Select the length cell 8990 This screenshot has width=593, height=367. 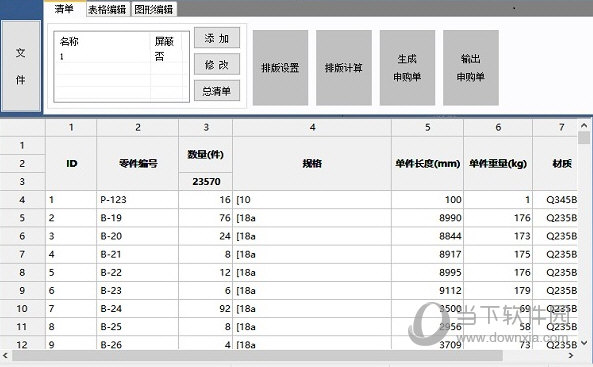(x=427, y=218)
